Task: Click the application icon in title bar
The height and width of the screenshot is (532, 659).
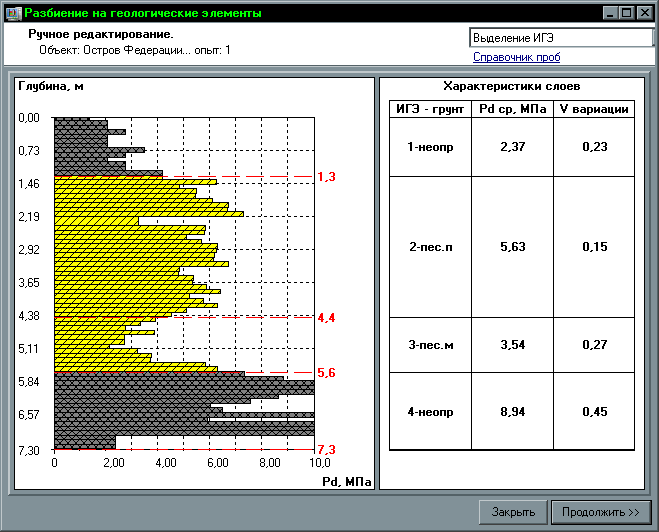Action: click(x=13, y=14)
